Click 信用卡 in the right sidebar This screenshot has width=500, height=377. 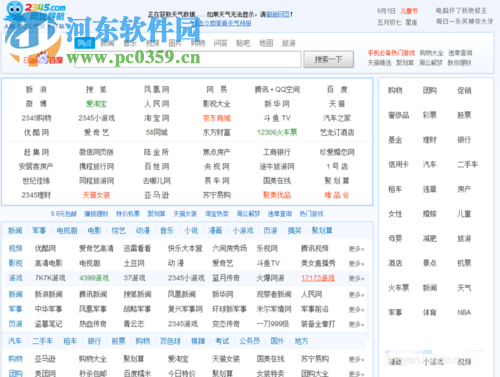[x=398, y=164]
